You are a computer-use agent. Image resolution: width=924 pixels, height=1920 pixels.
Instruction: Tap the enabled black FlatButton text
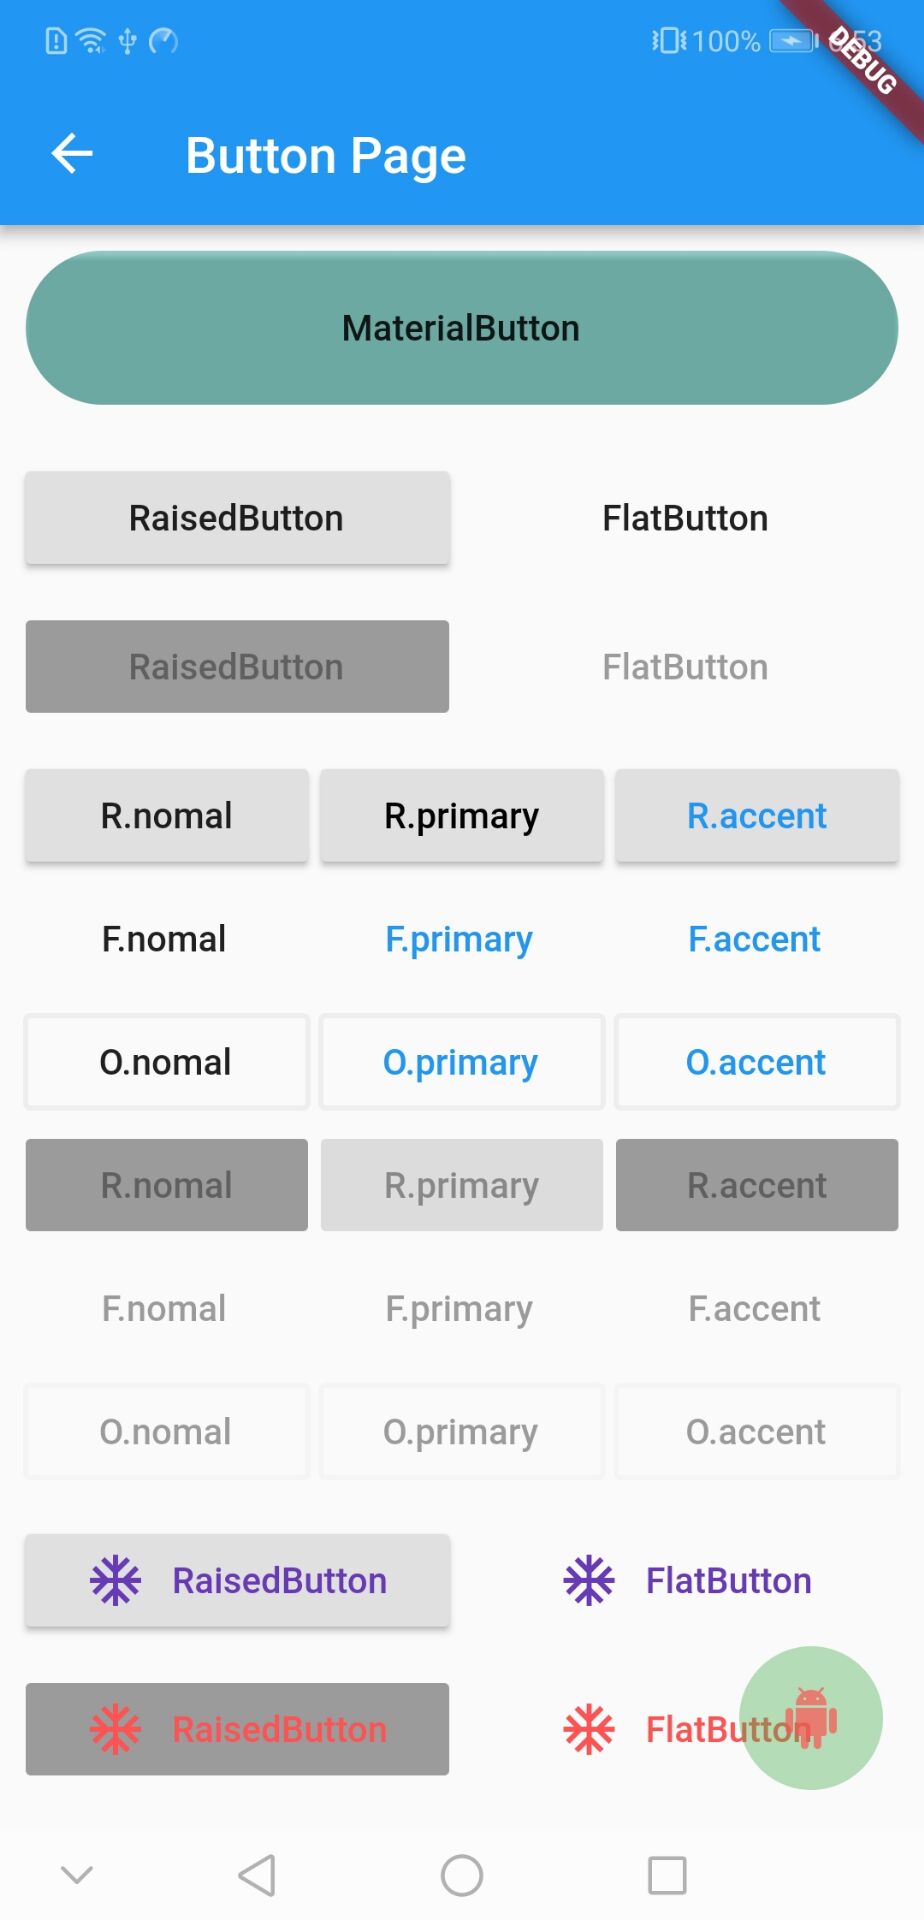pos(685,518)
